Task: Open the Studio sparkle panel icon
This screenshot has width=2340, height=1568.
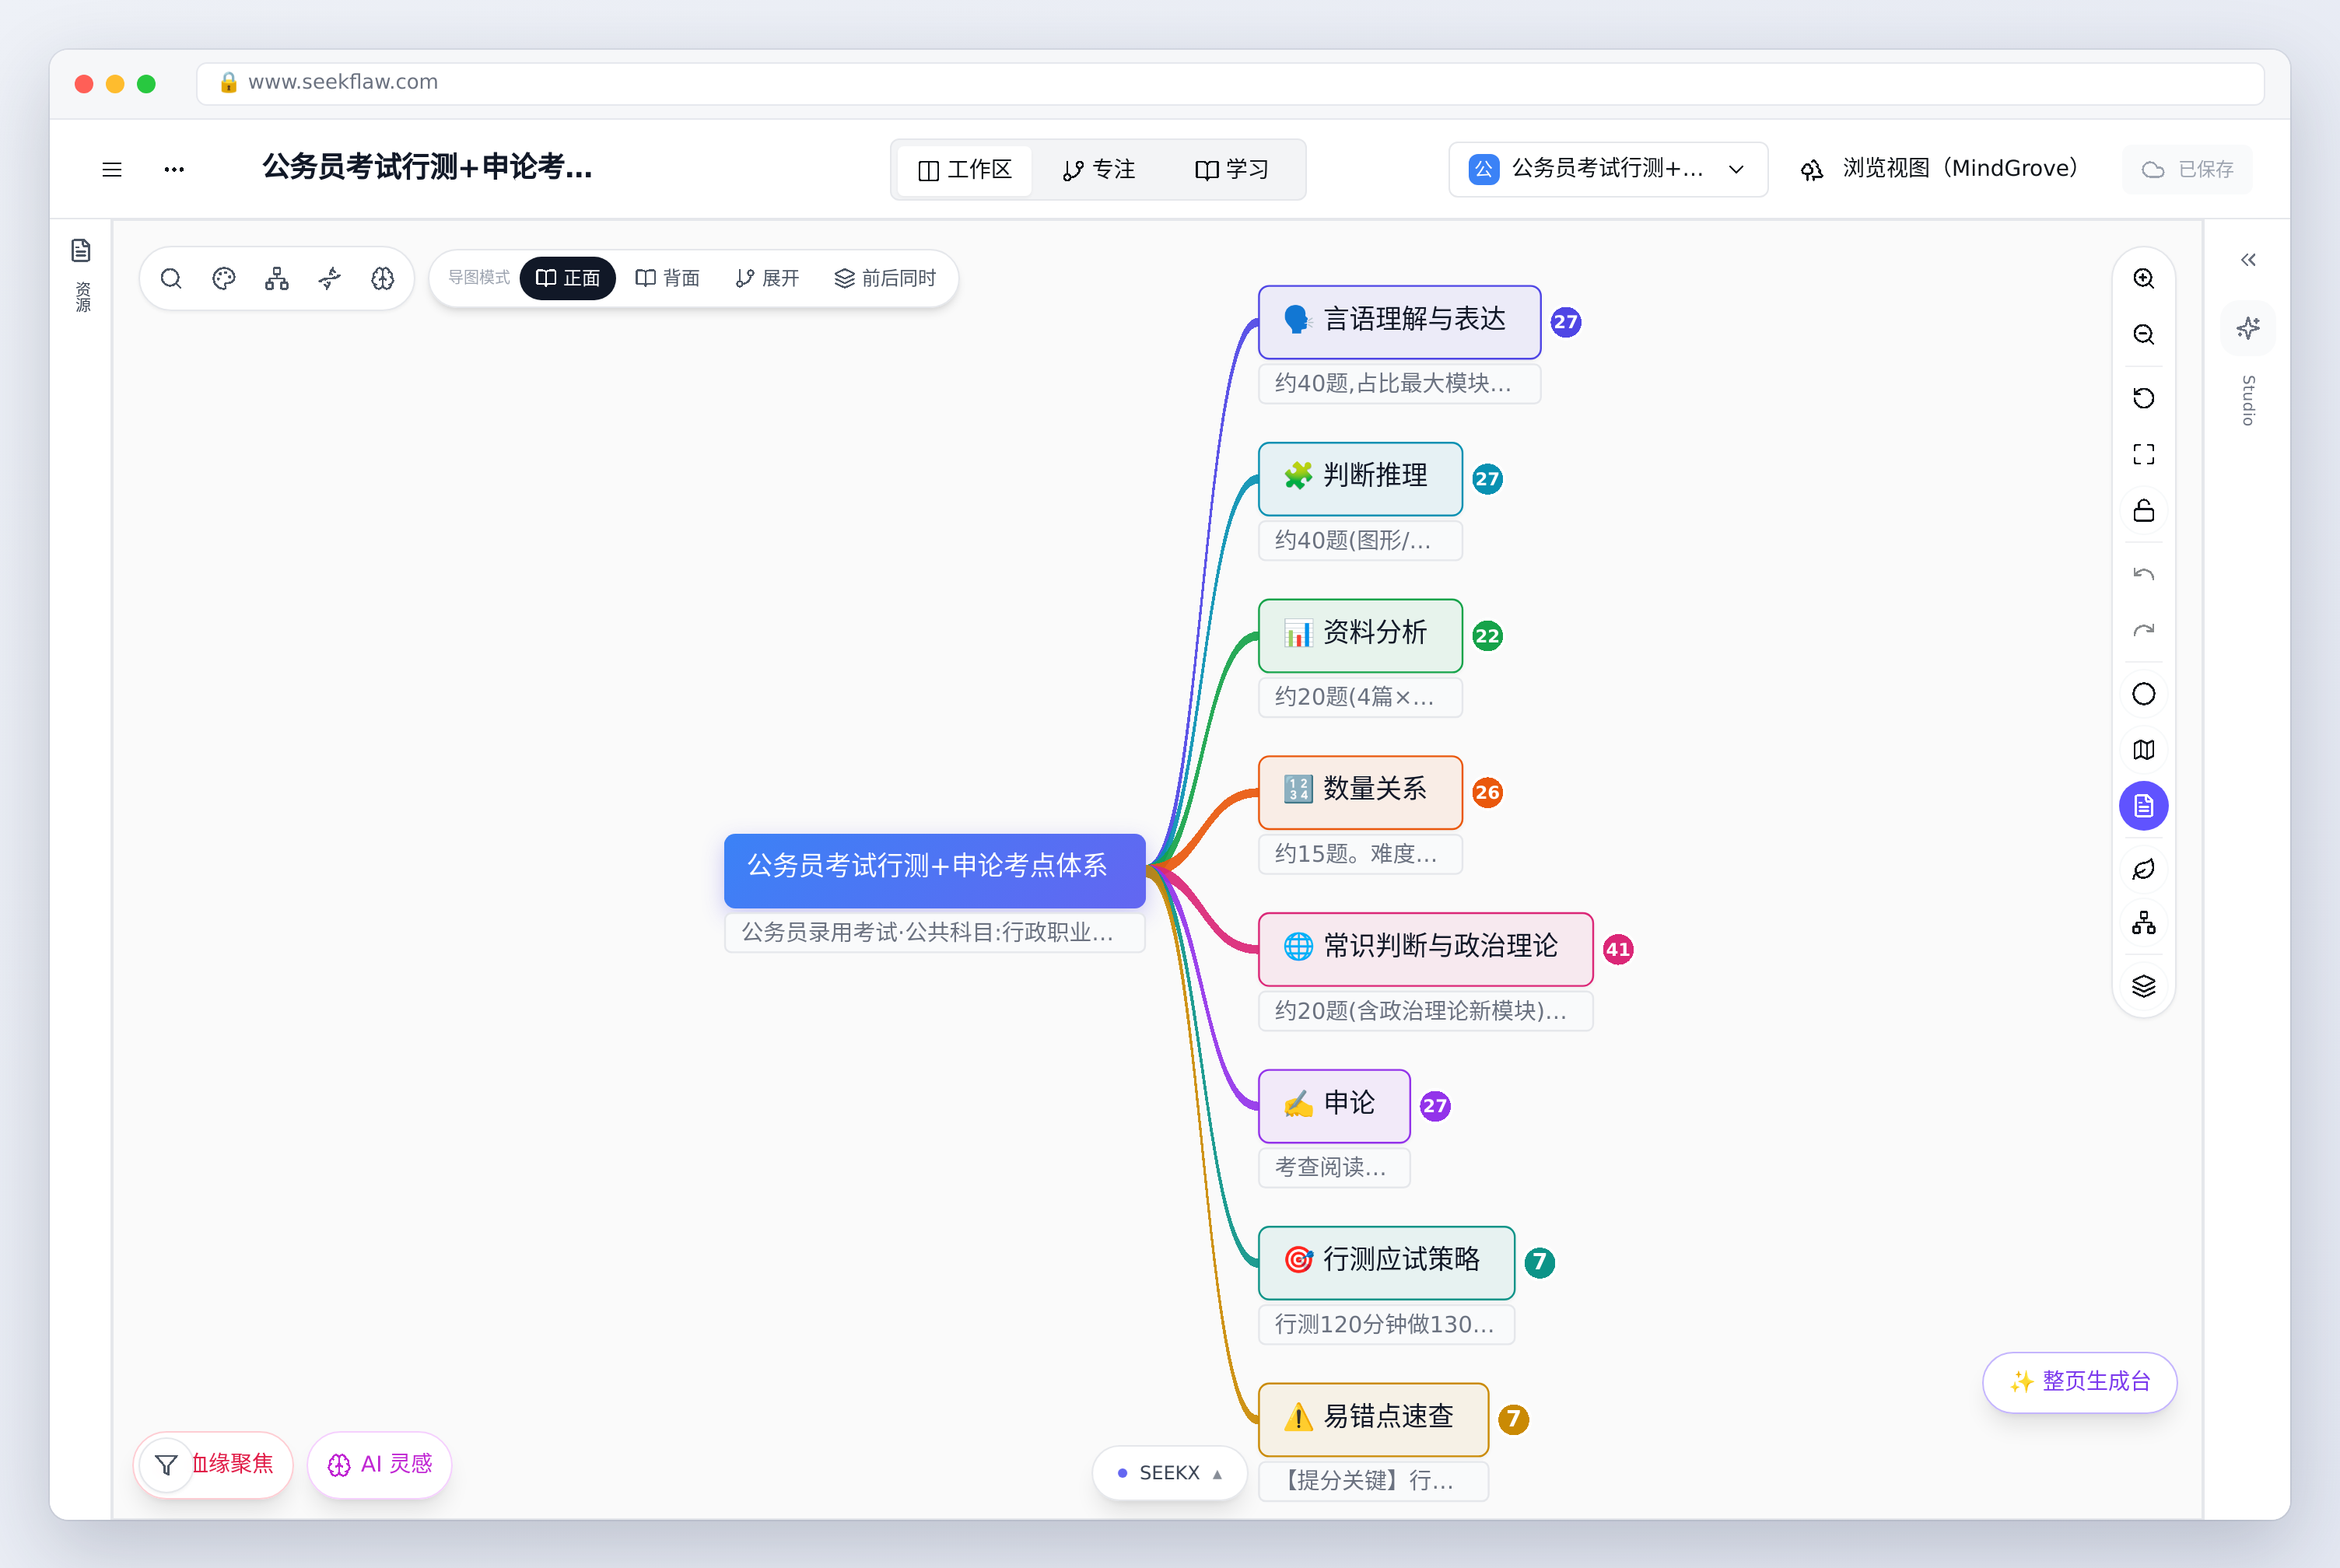Action: tap(2248, 328)
